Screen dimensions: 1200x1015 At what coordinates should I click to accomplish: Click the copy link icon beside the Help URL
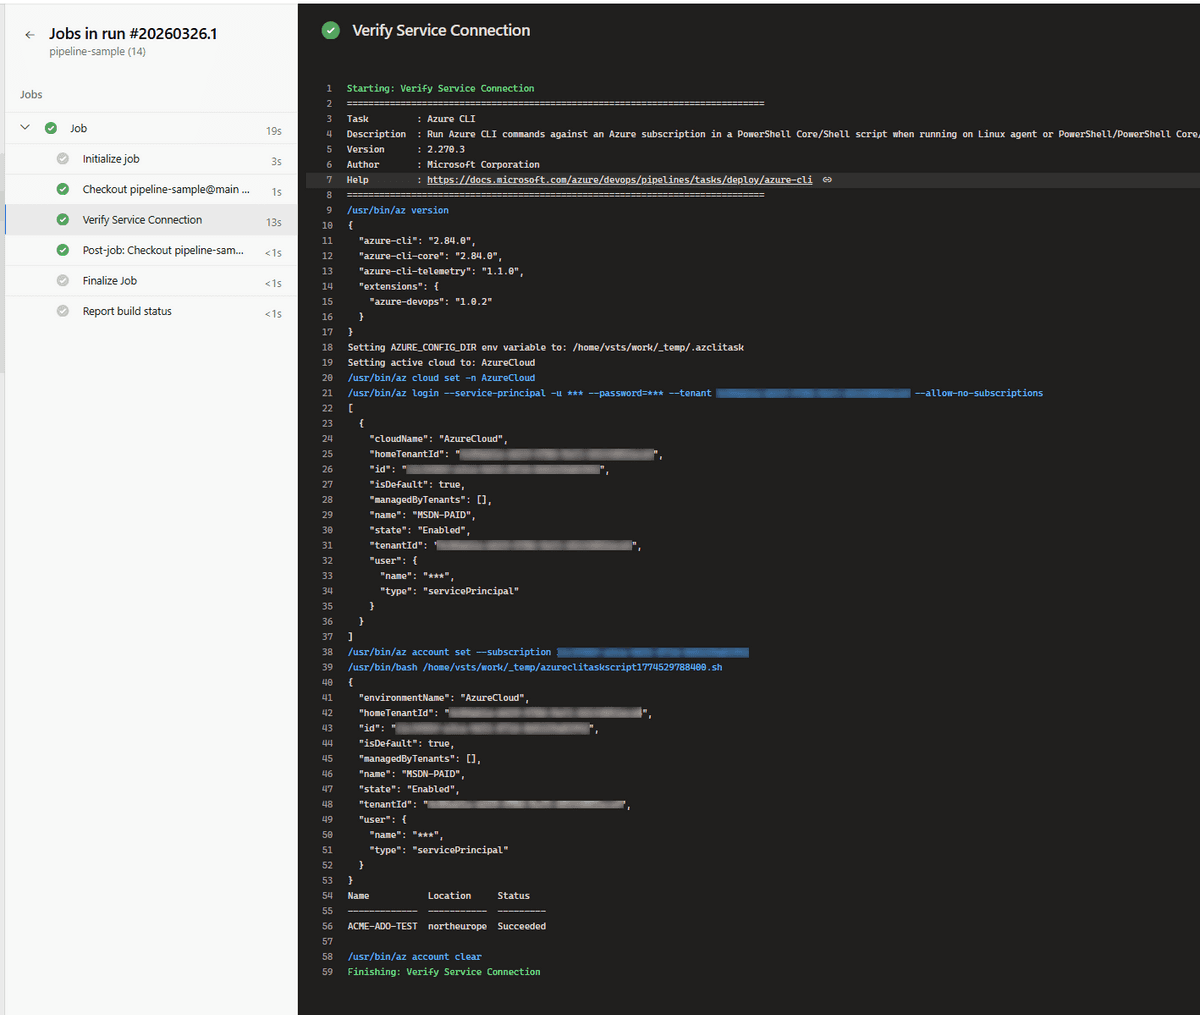click(x=826, y=179)
